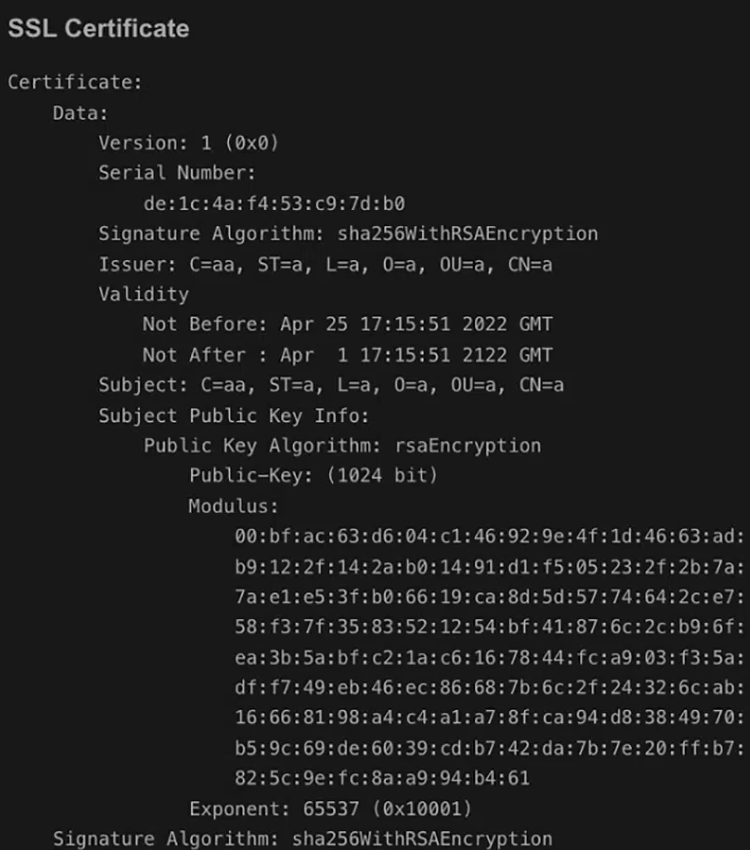Click the Serial Number label

pos(177,173)
